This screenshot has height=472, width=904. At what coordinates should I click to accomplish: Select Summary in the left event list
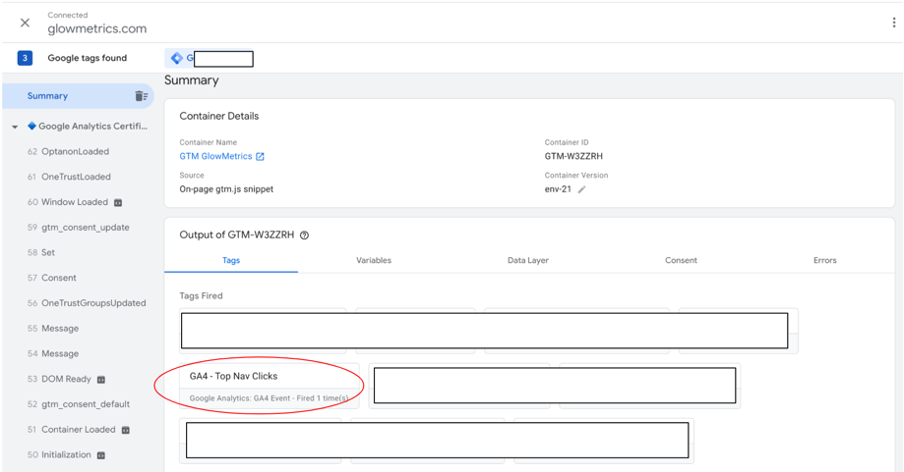pos(78,96)
